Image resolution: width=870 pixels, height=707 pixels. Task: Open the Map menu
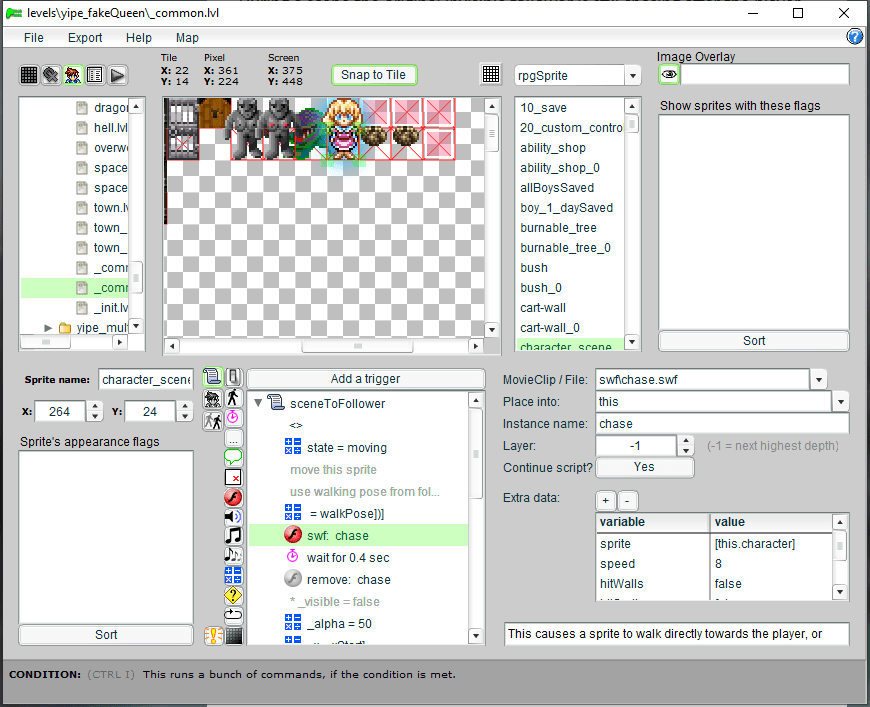tap(187, 38)
